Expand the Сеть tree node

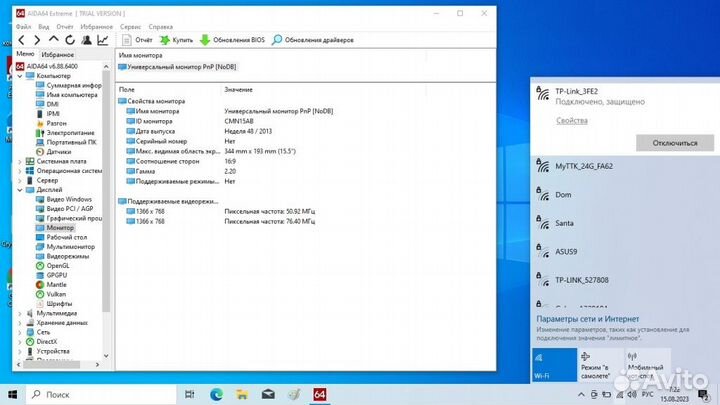20,332
